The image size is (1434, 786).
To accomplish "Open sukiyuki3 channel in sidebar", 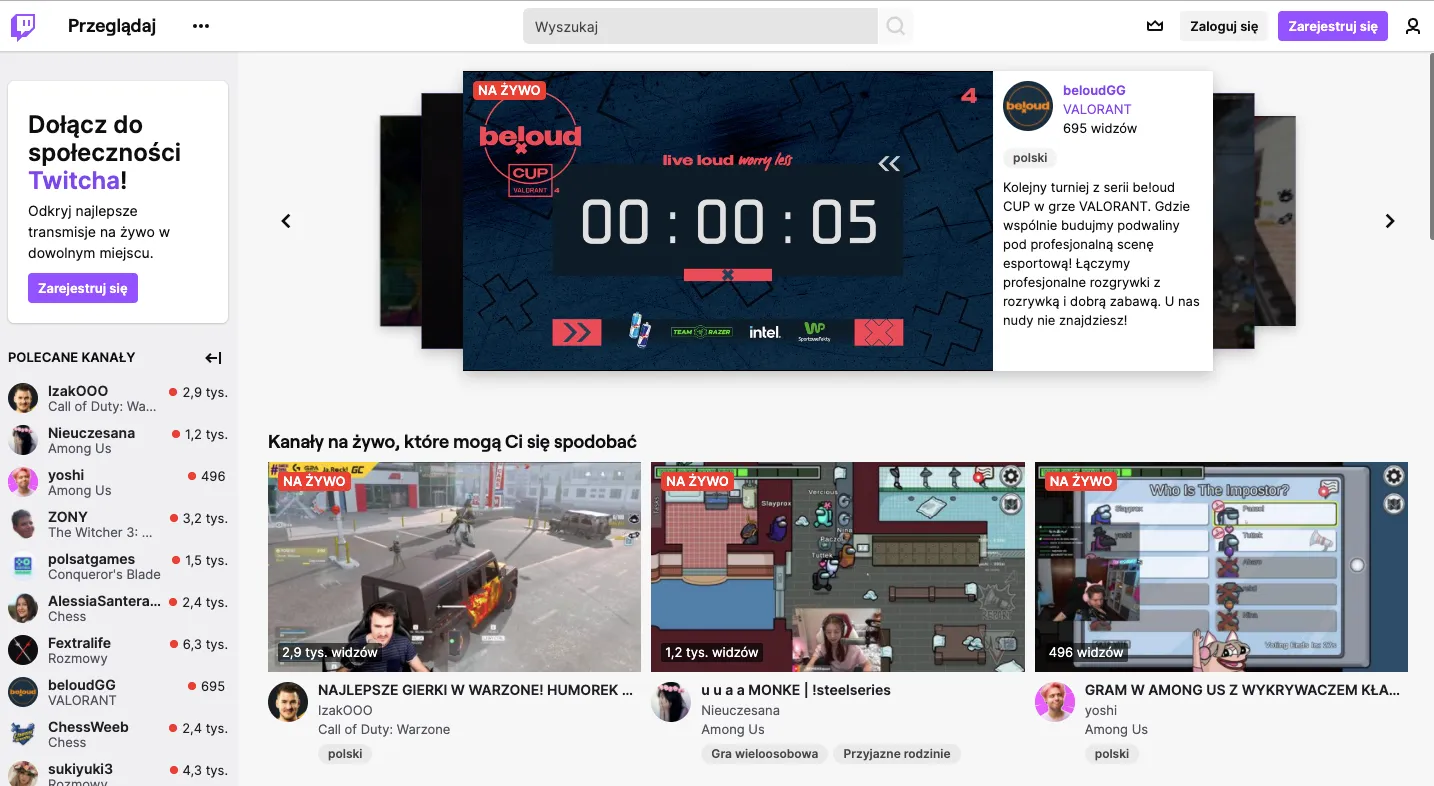I will click(x=118, y=773).
